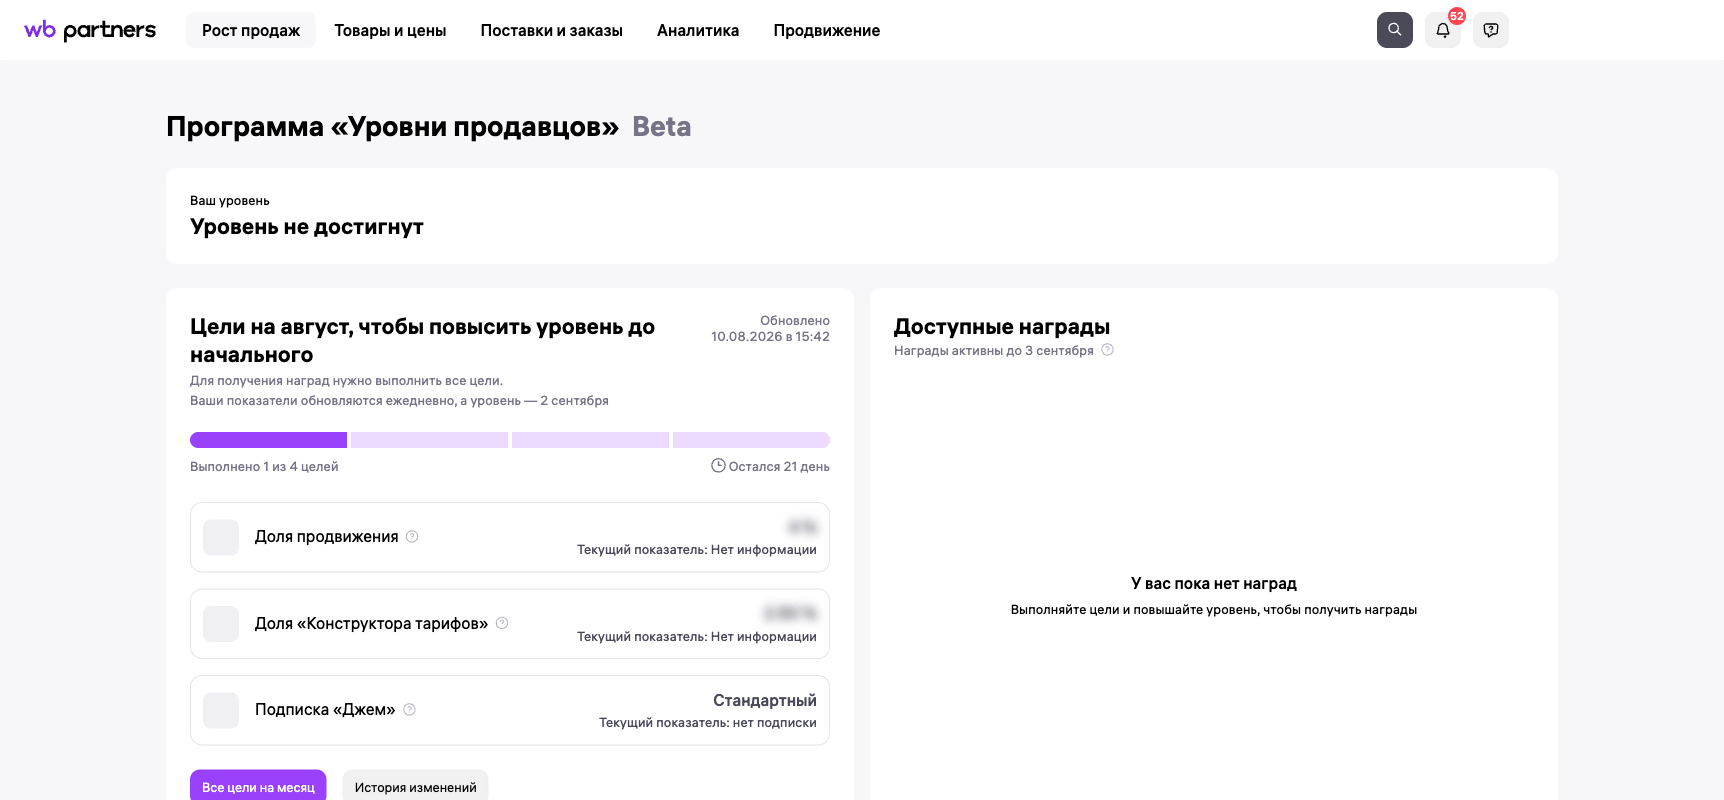This screenshot has height=800, width=1724.
Task: Click the update timestamp 10.08.2026 в 15:42
Action: coord(770,337)
